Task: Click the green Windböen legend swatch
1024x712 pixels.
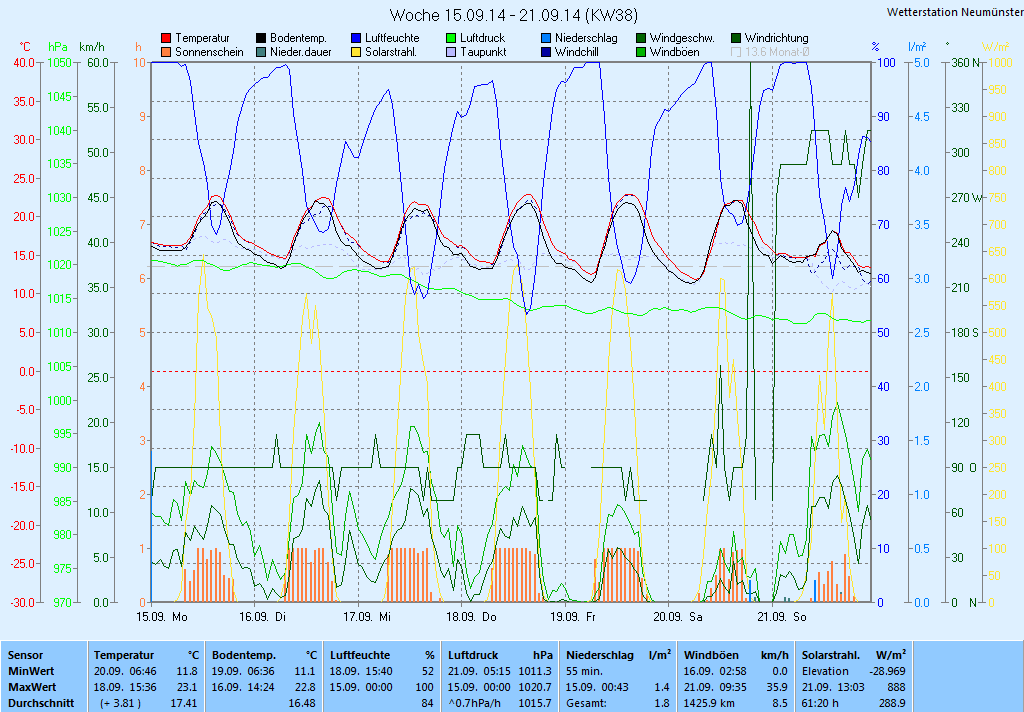Action: (x=641, y=52)
